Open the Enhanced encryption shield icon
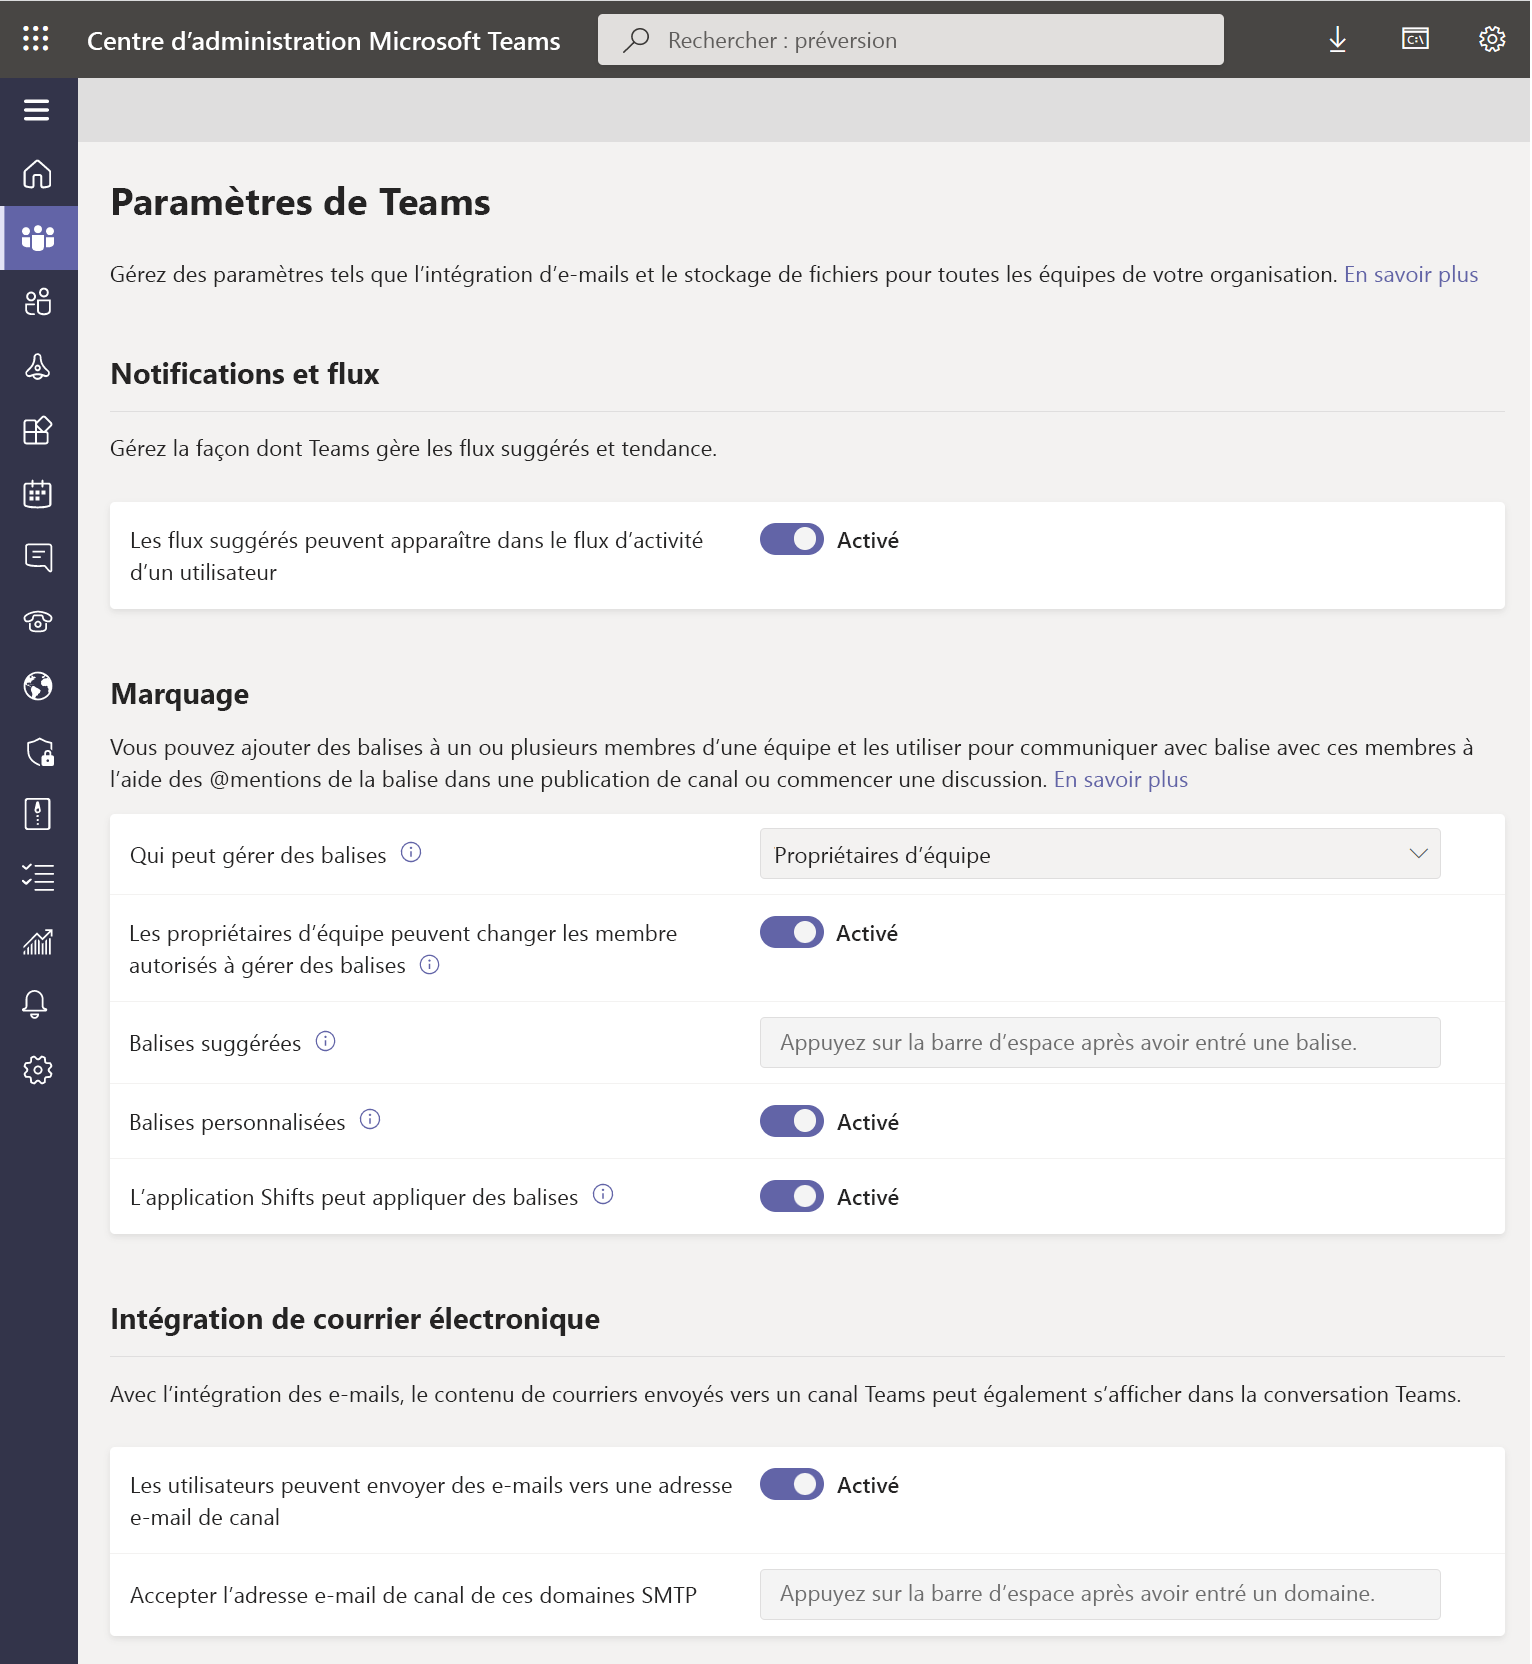This screenshot has width=1532, height=1664. pos(39,751)
